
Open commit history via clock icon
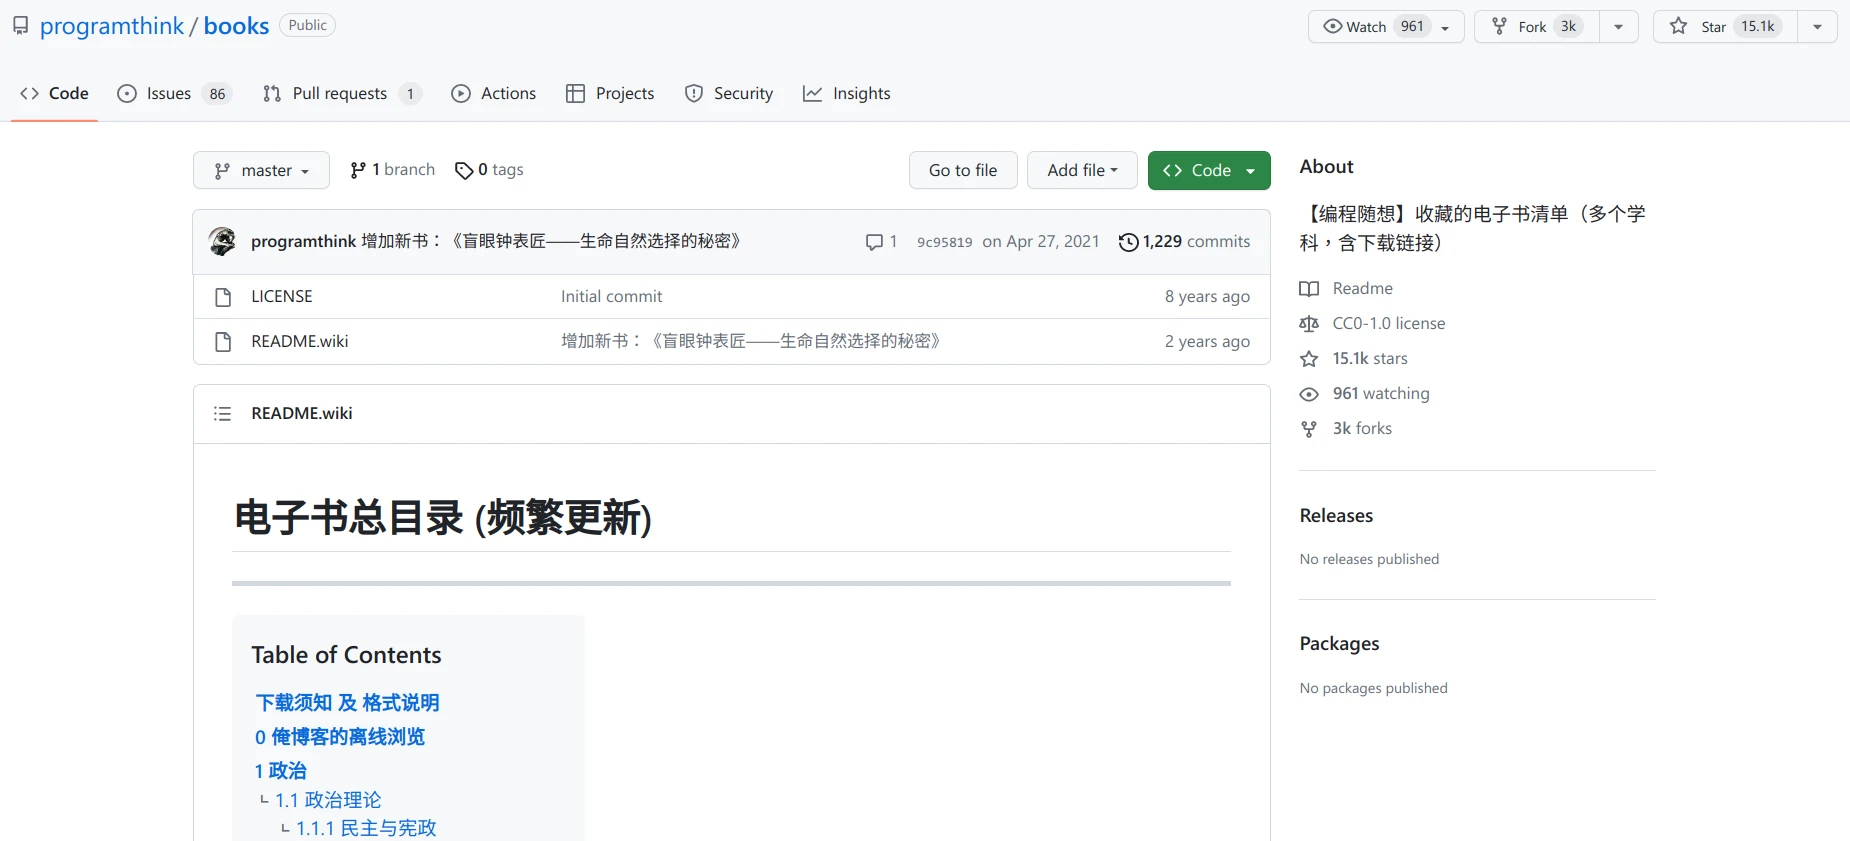(1128, 242)
